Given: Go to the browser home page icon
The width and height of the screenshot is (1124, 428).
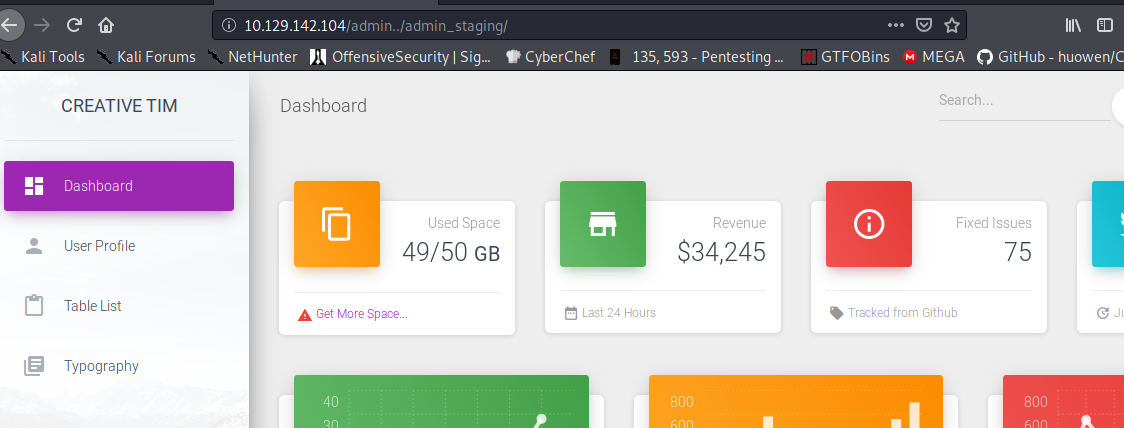Looking at the screenshot, I should [x=106, y=25].
